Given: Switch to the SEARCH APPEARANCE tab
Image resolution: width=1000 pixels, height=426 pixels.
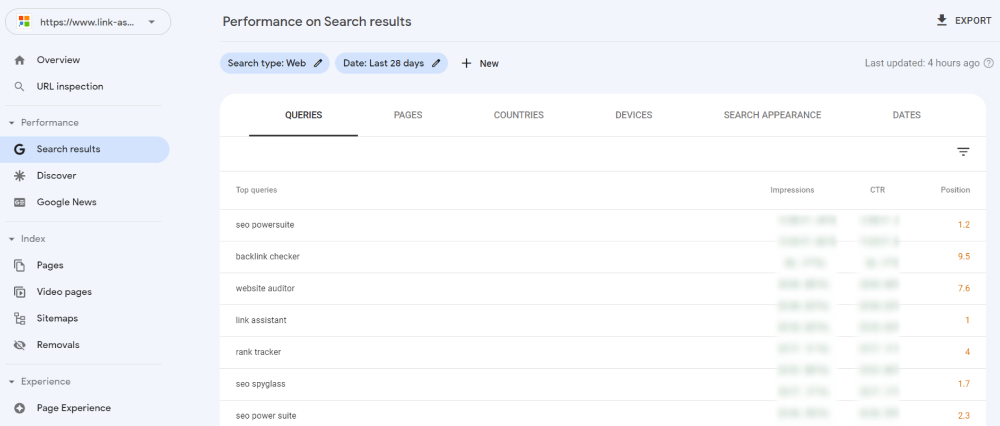Looking at the screenshot, I should (x=772, y=115).
